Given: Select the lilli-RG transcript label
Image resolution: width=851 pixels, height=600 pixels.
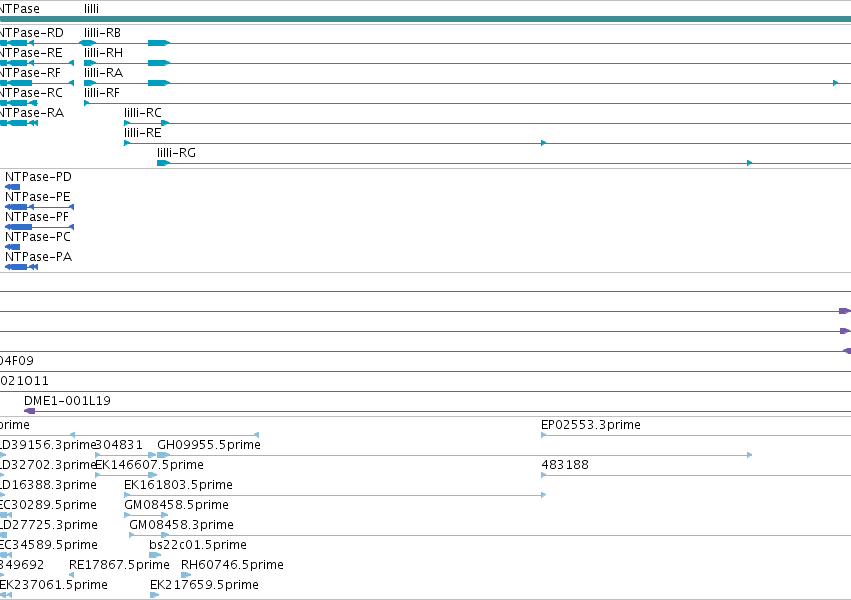Looking at the screenshot, I should point(176,153).
